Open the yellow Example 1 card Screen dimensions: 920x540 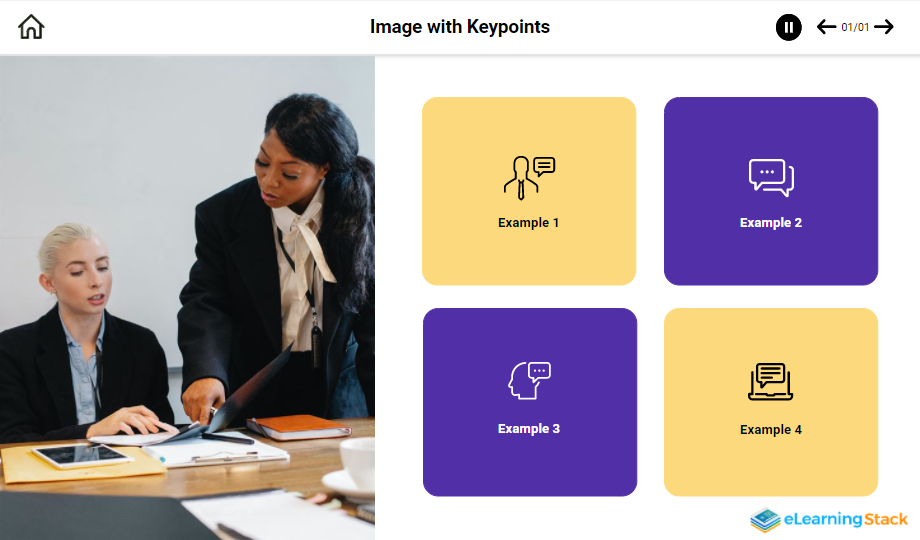(x=529, y=191)
